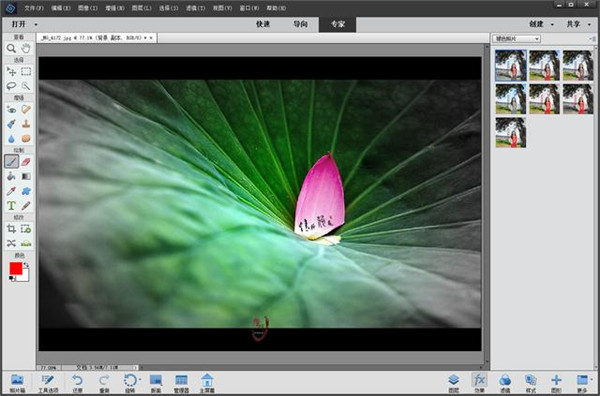
Task: Select the Custom Shape tool
Action: coord(26,191)
